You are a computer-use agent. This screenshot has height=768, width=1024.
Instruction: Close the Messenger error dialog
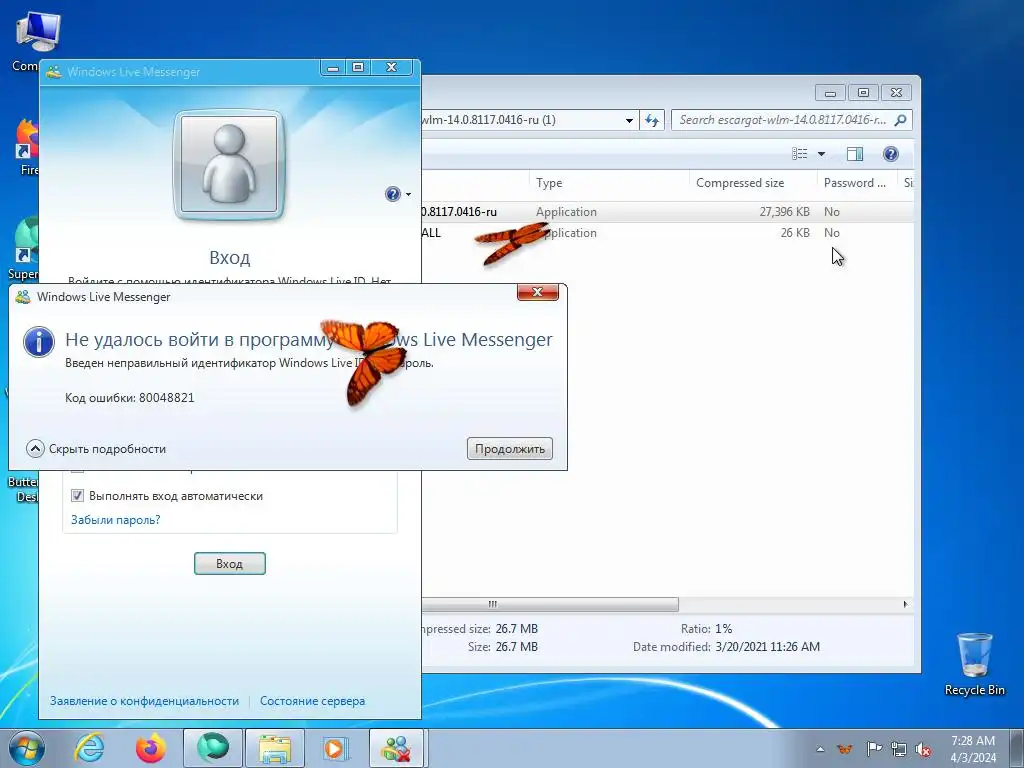(x=537, y=292)
